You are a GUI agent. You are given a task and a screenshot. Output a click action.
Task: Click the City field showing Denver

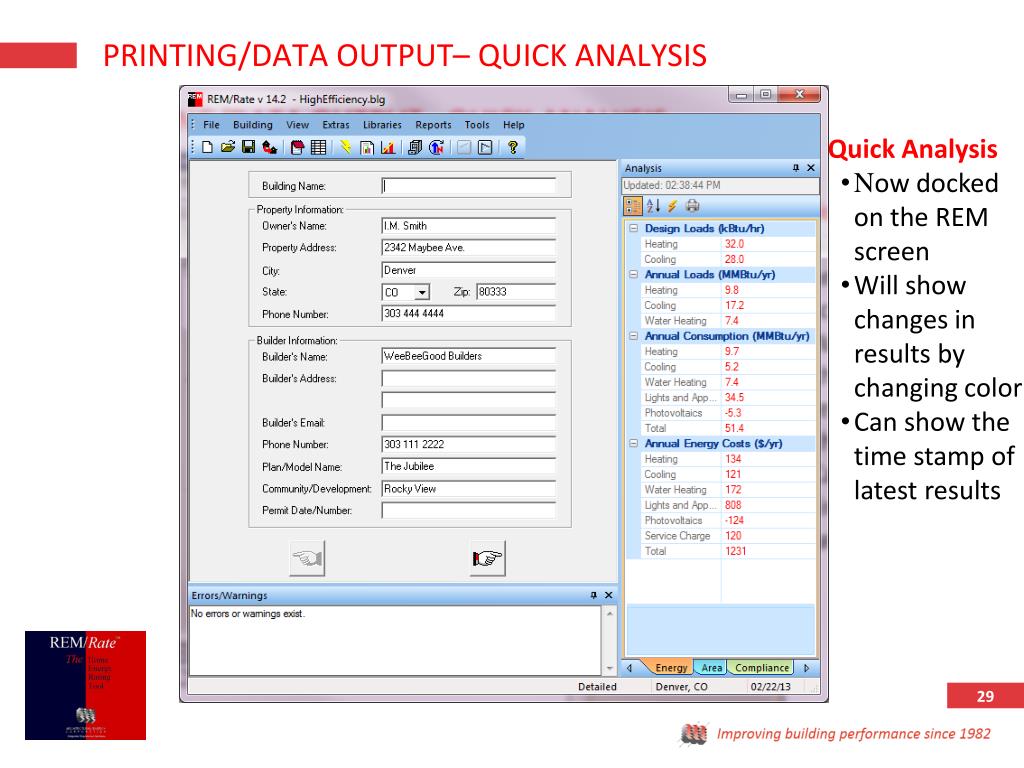(468, 270)
